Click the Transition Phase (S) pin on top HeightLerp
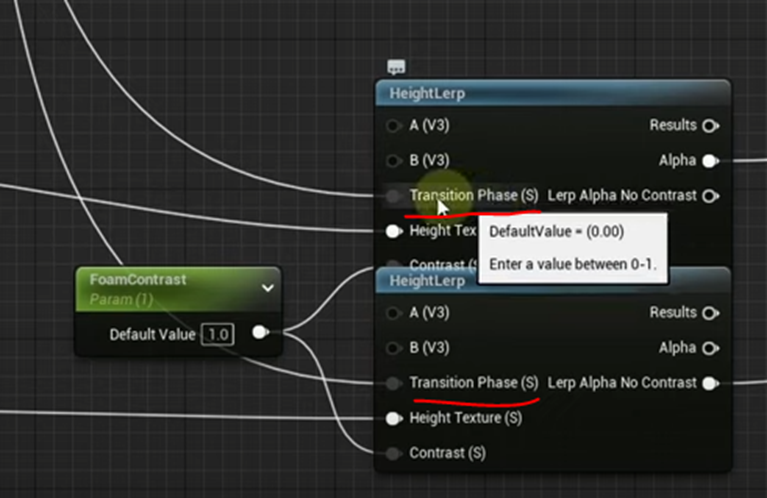This screenshot has height=498, width=767. click(x=393, y=196)
